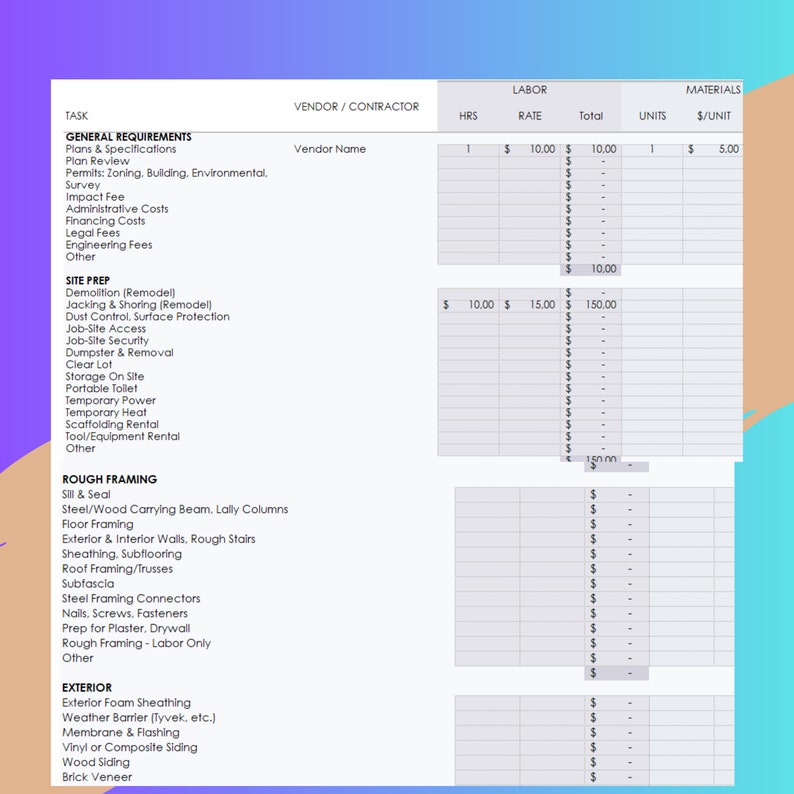The image size is (794, 794).
Task: Click the $/UNIT value 5,00
Action: [x=713, y=149]
